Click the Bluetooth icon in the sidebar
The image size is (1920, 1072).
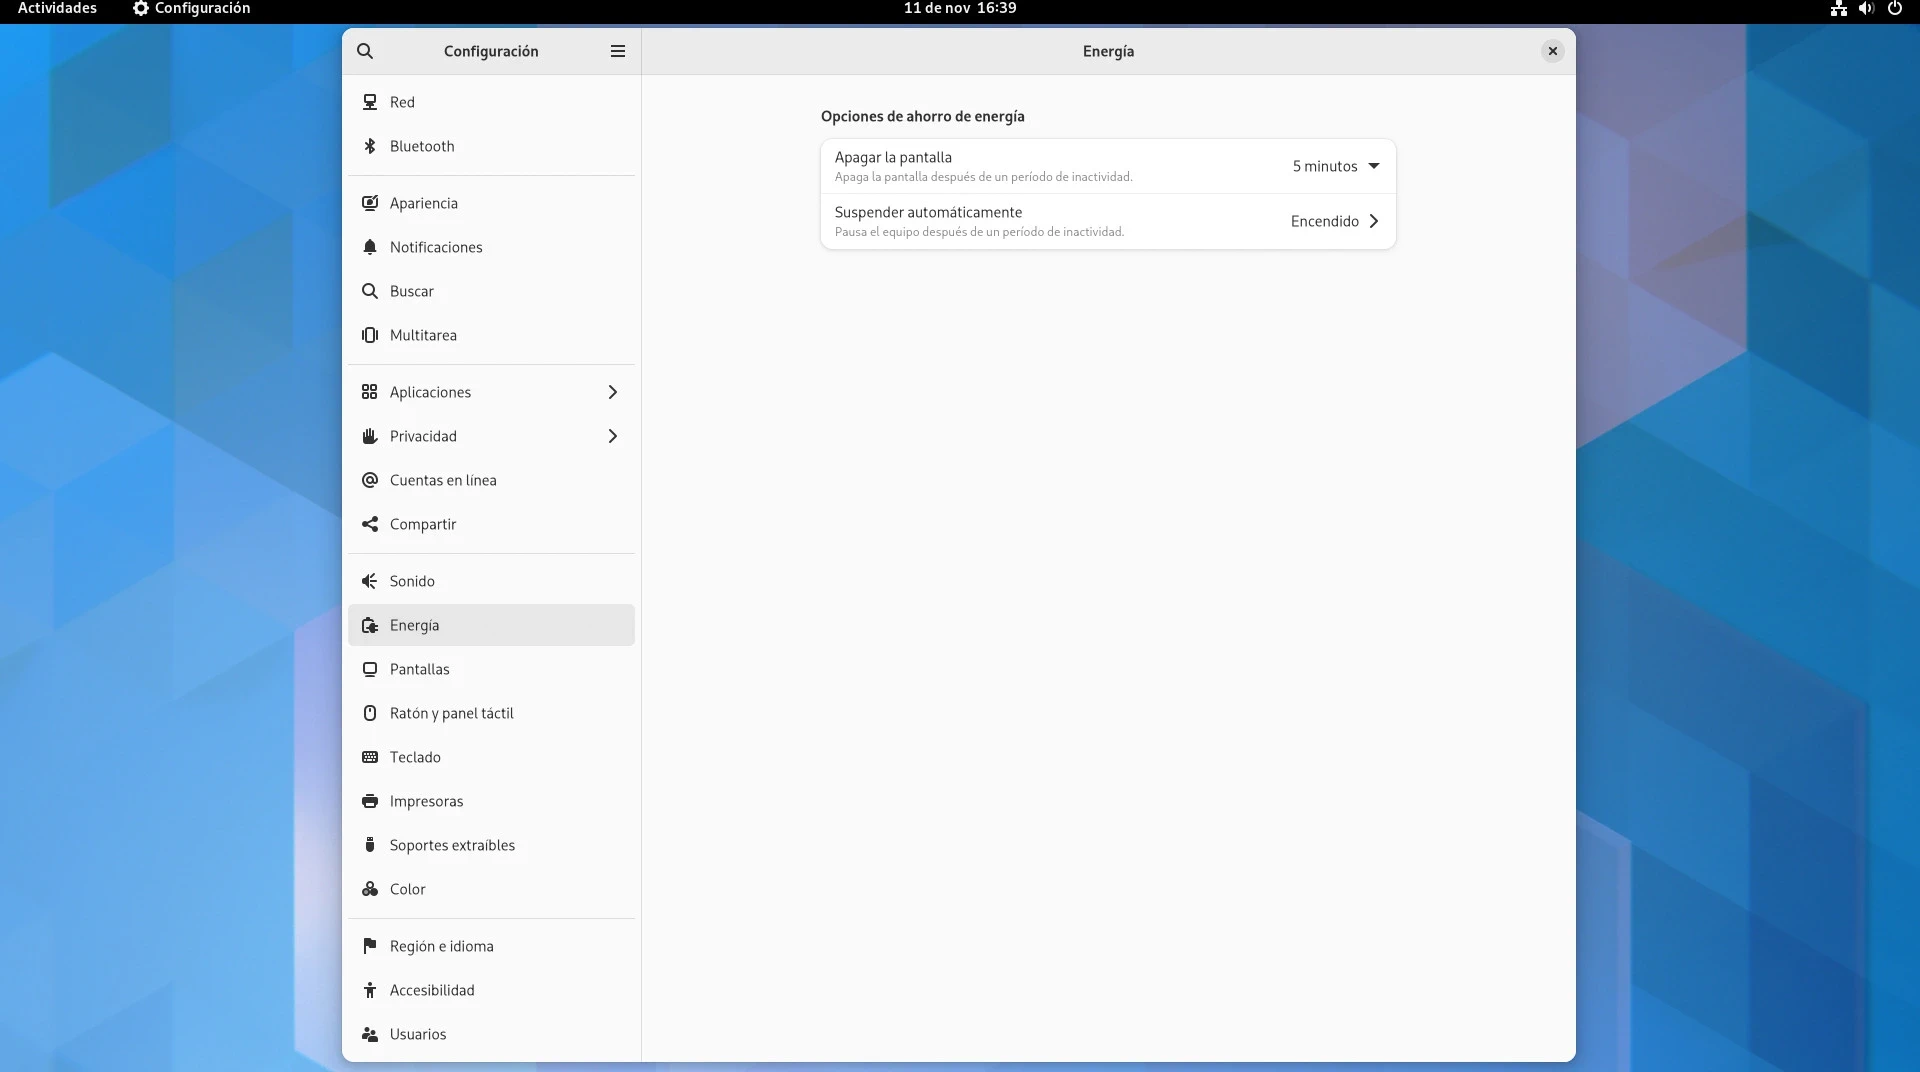(370, 146)
